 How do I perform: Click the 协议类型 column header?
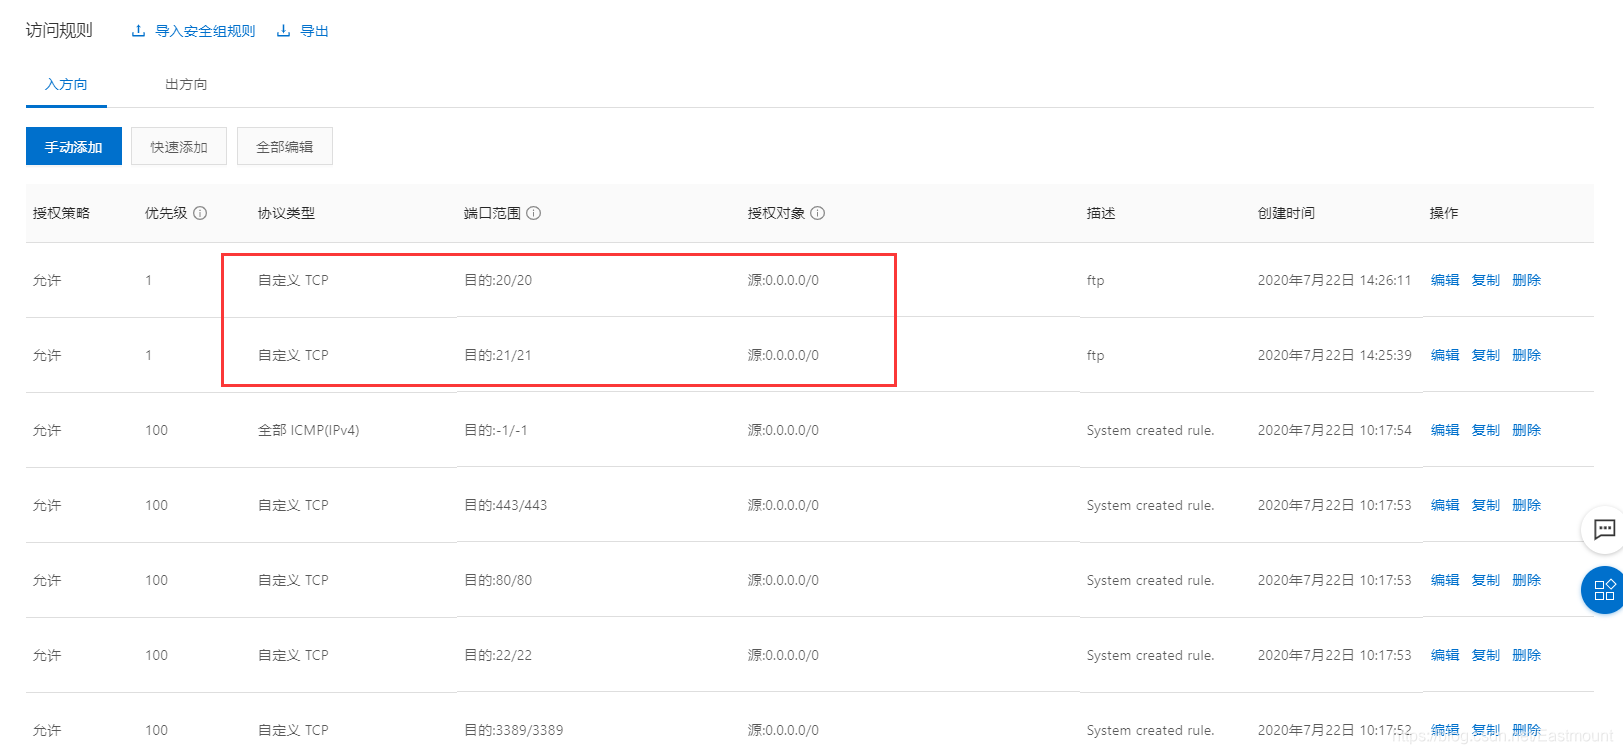tap(286, 213)
